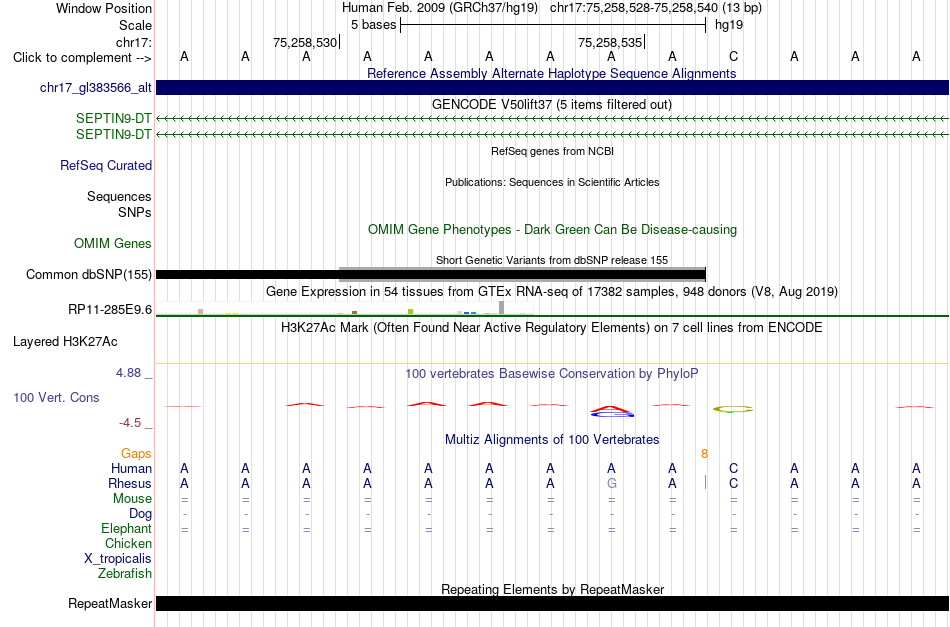
Task: Click the orange 'Gaps' row label
Action: (x=136, y=453)
